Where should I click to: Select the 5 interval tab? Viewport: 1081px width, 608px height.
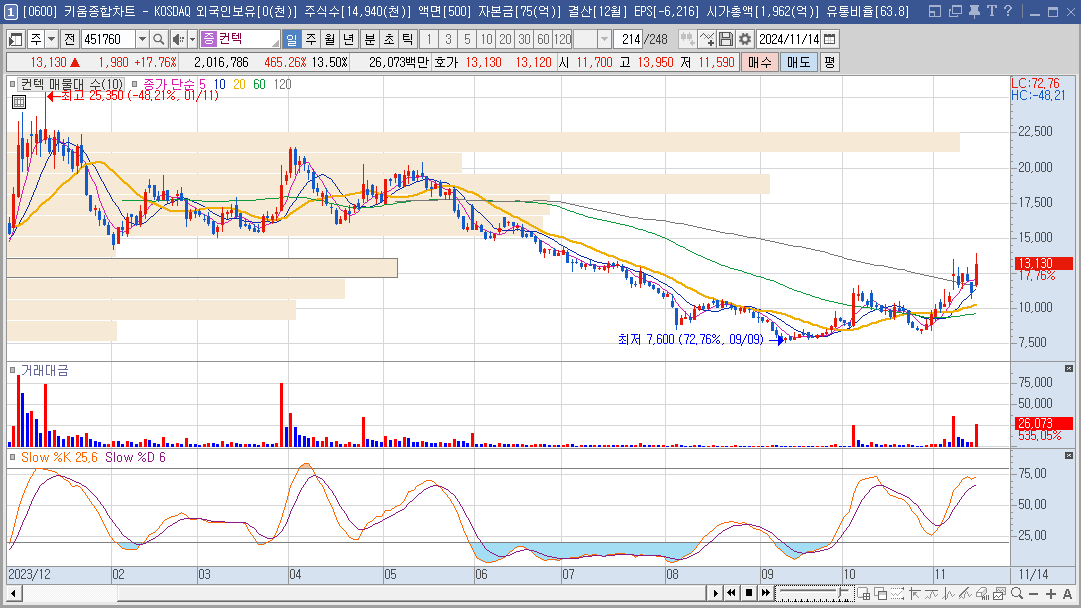point(467,39)
